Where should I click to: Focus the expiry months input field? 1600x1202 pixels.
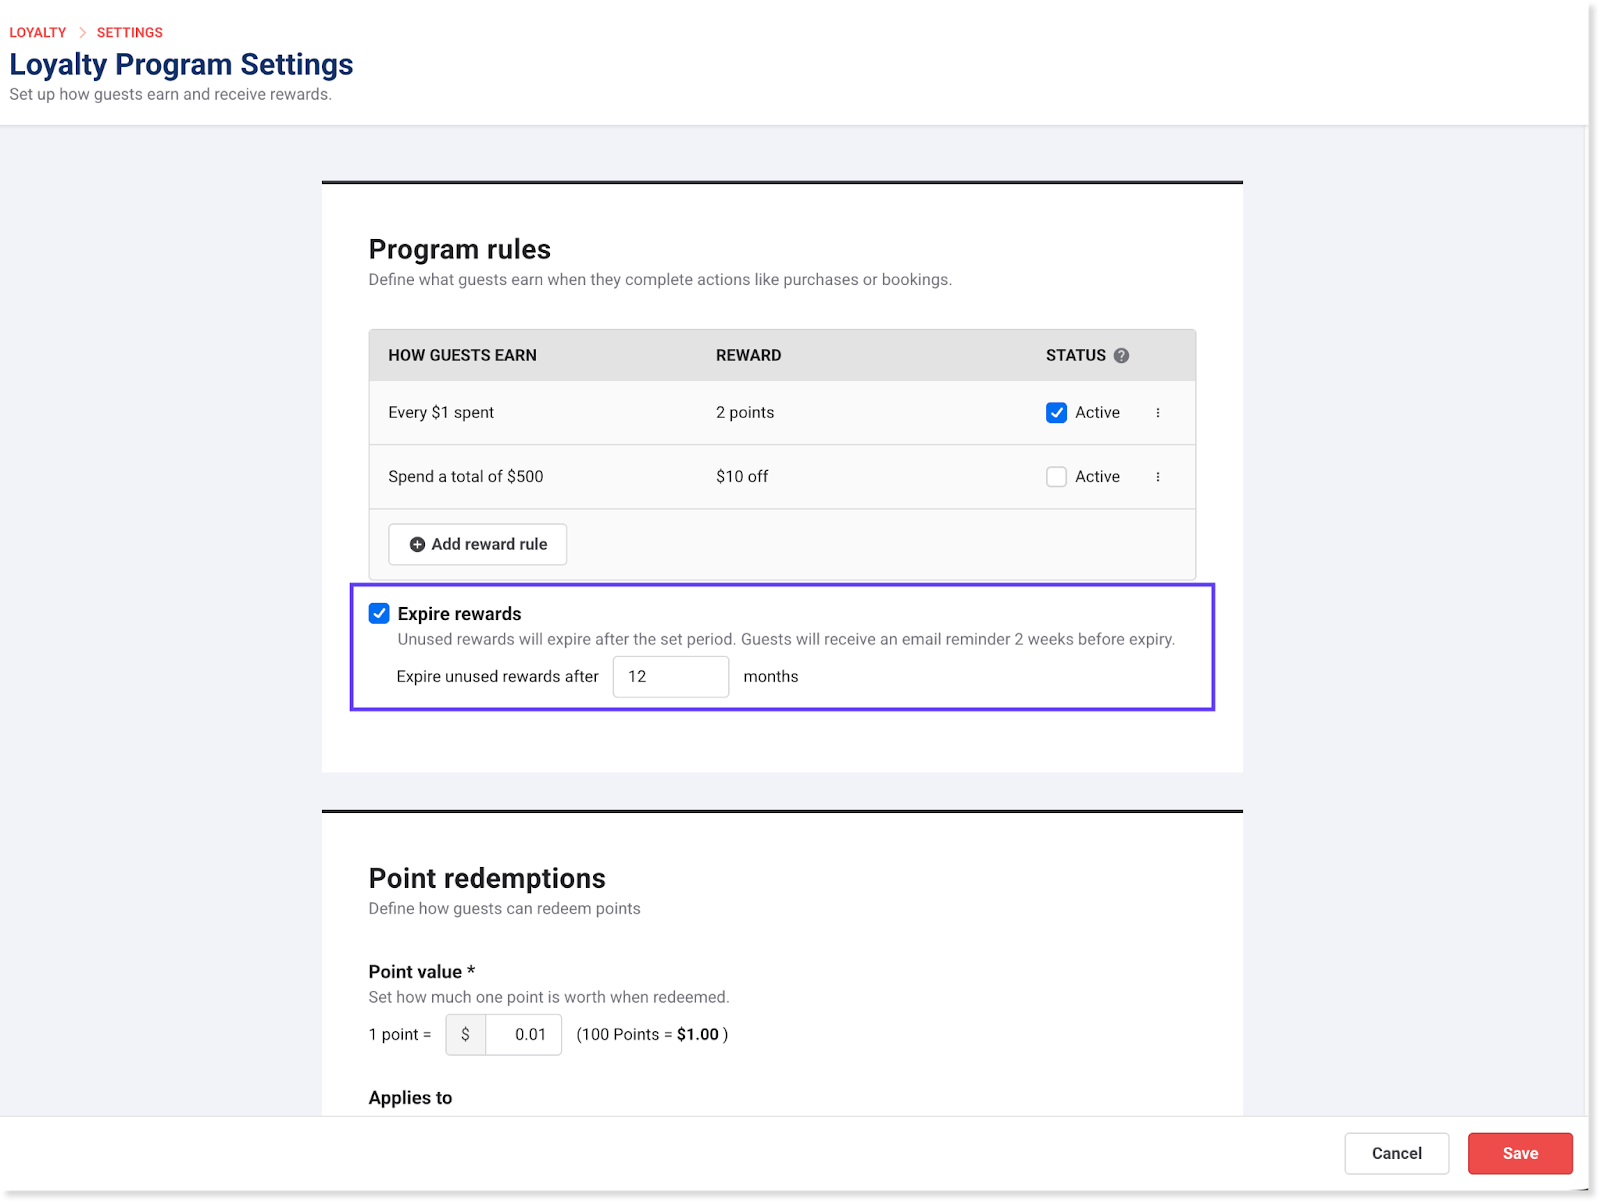[x=670, y=677]
